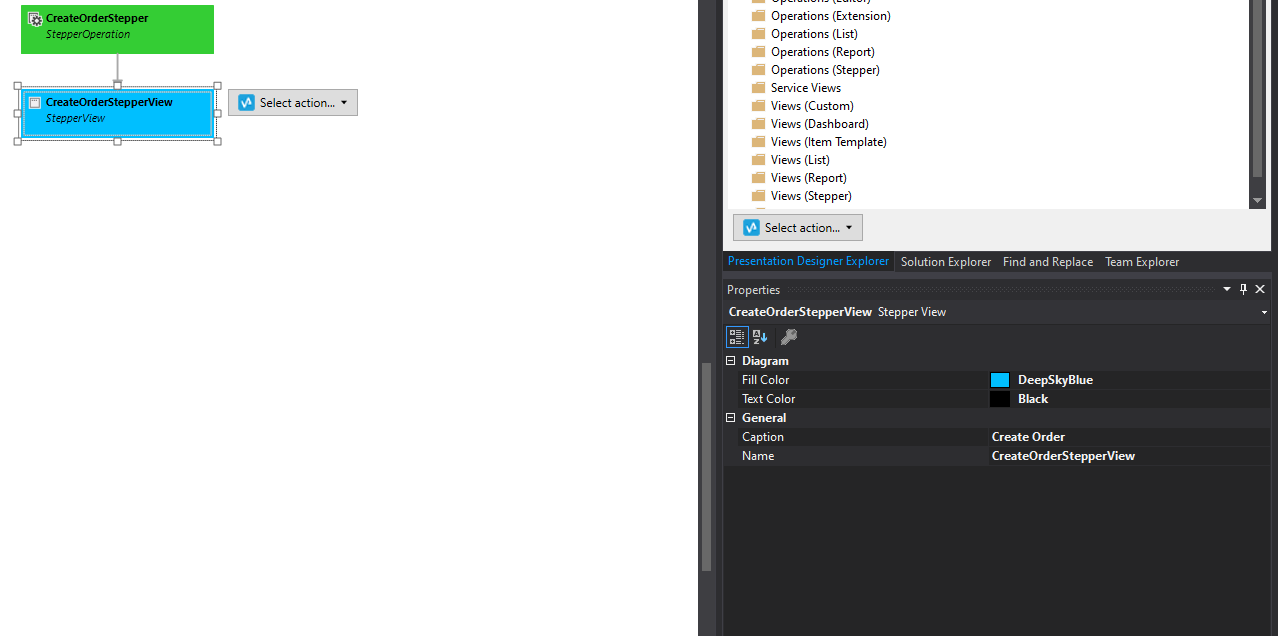Viewport: 1278px width, 636px height.
Task: Open the Select action dropdown below the explorer tree
Action: pos(798,228)
